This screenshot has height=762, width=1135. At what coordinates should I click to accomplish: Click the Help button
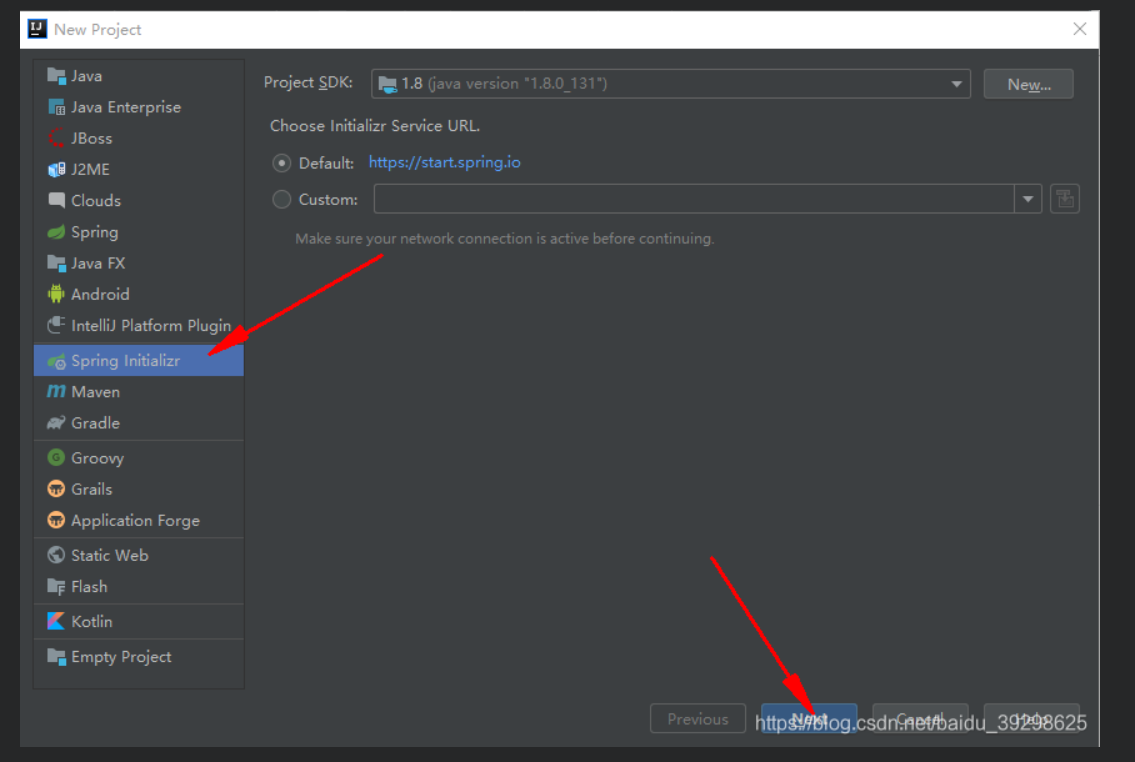click(x=1031, y=719)
